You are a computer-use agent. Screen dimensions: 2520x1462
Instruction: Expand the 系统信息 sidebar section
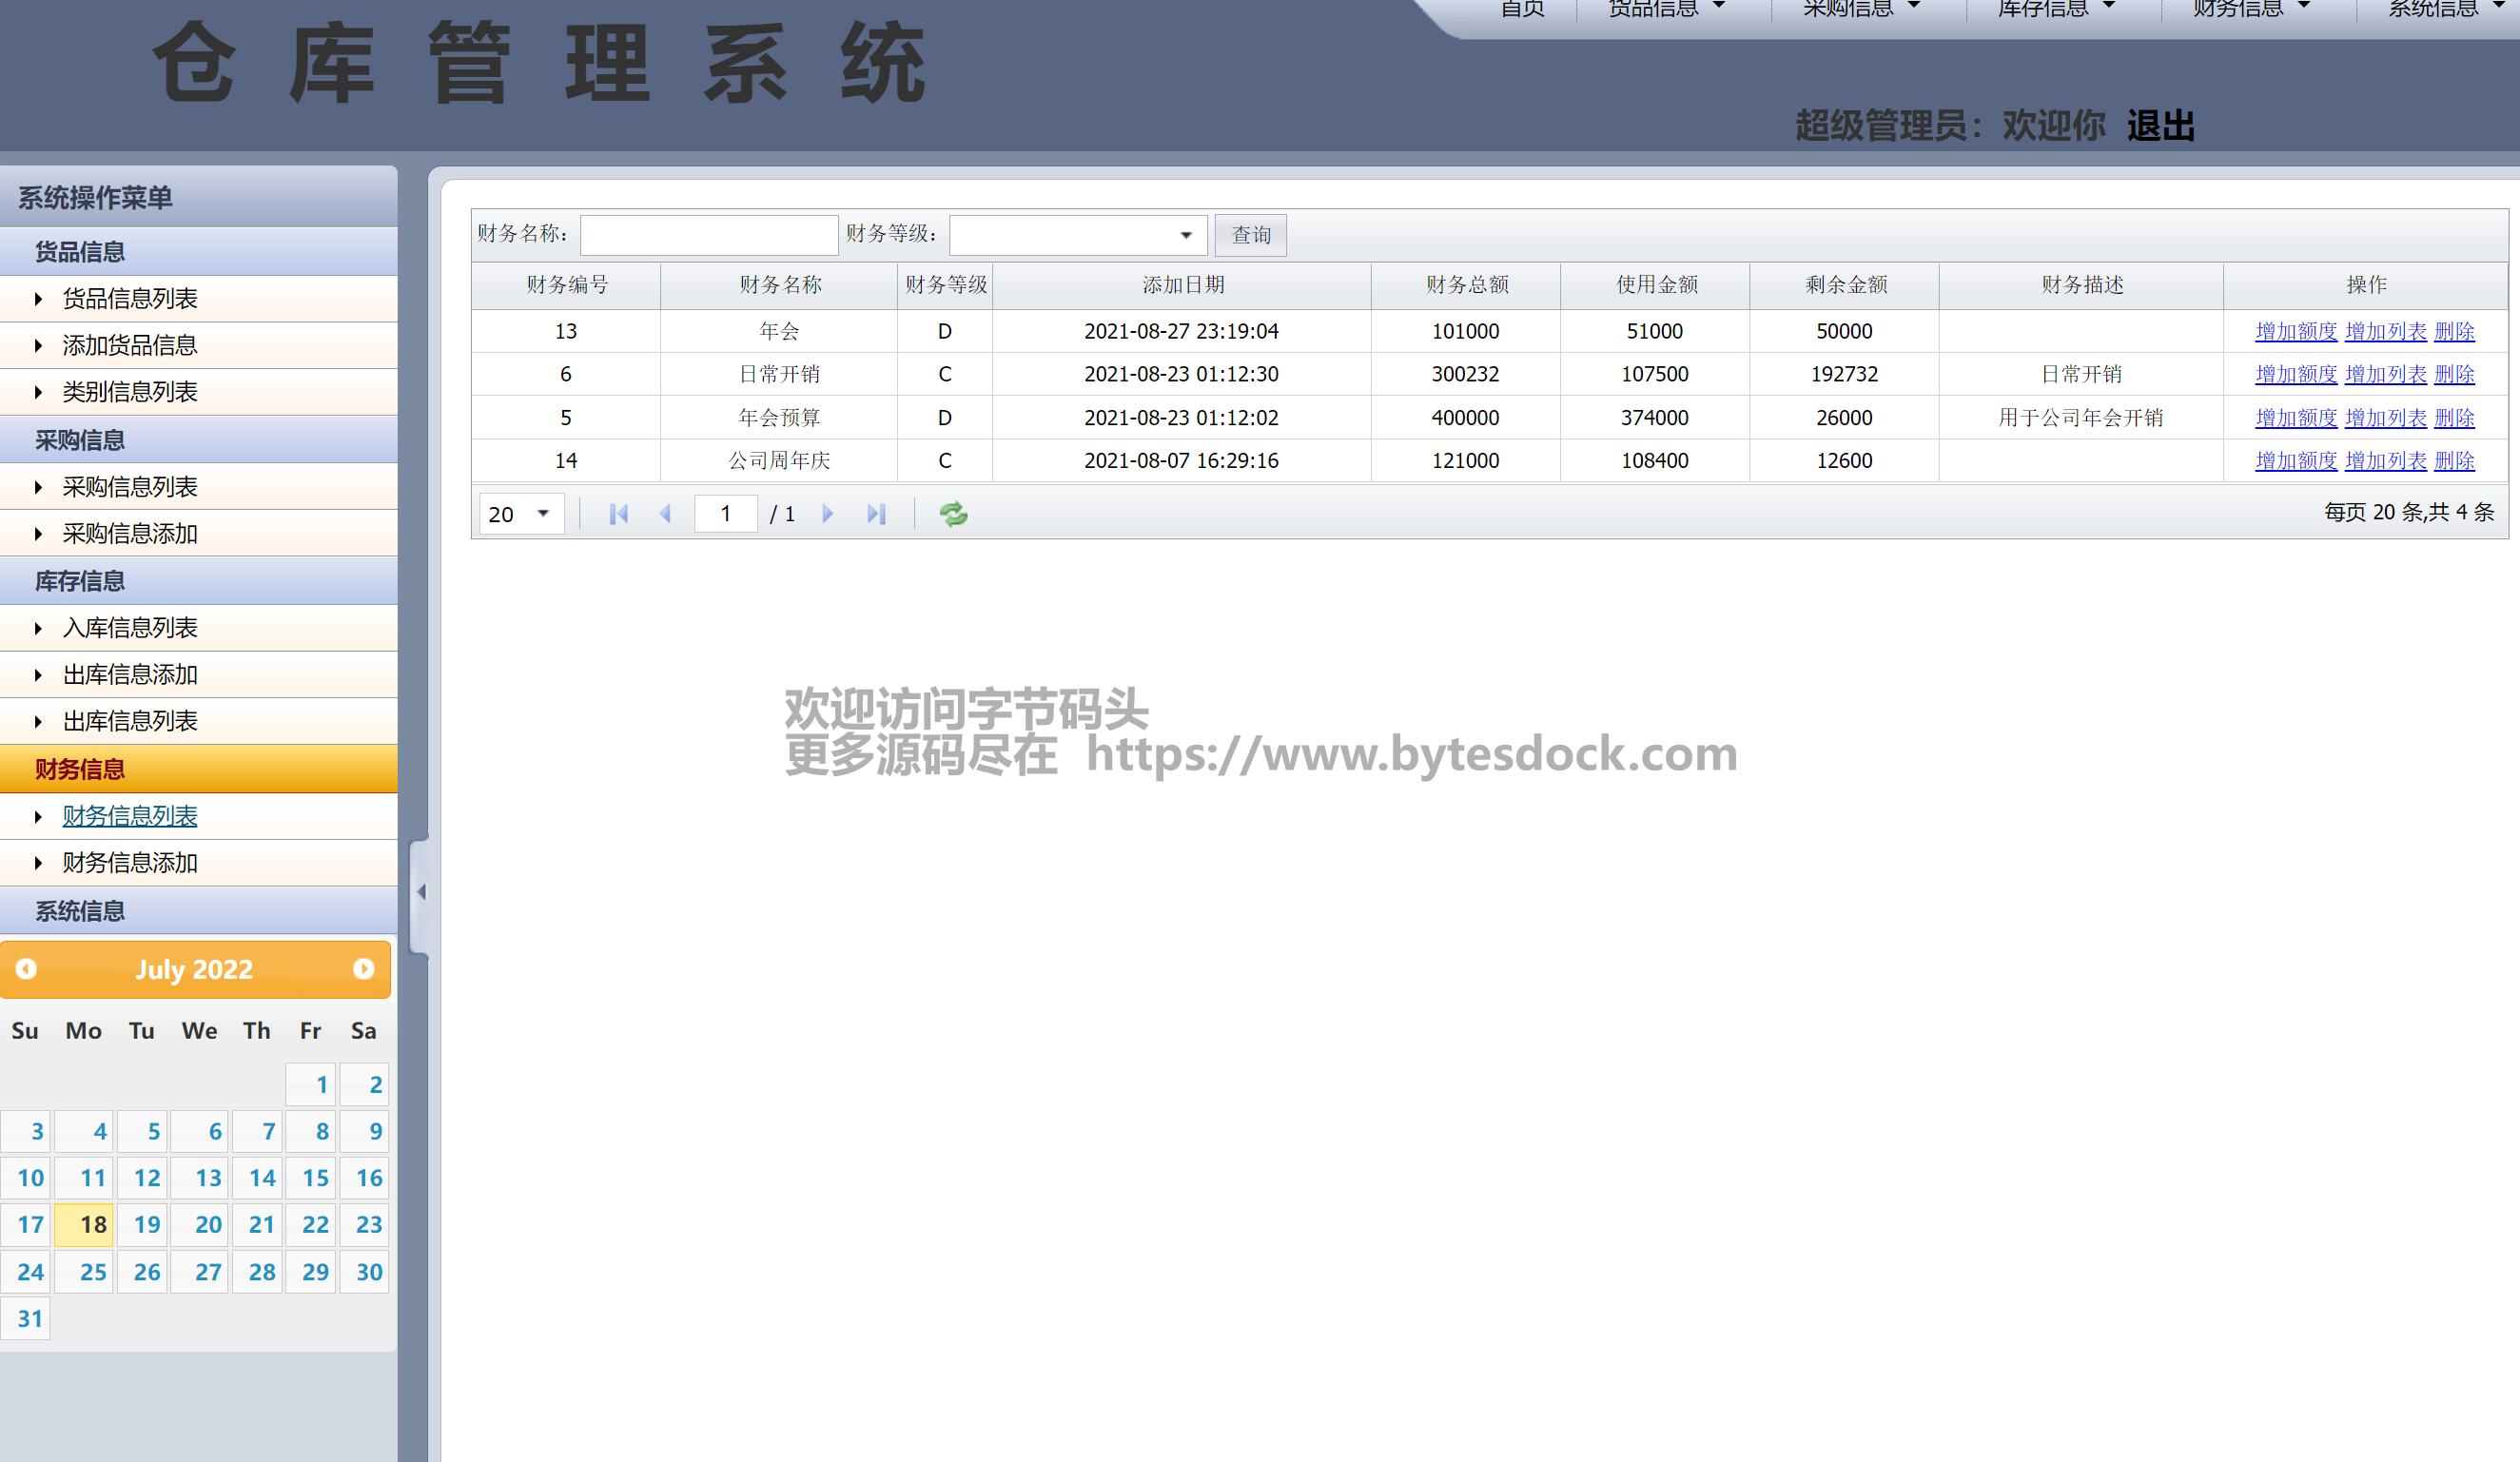80,911
